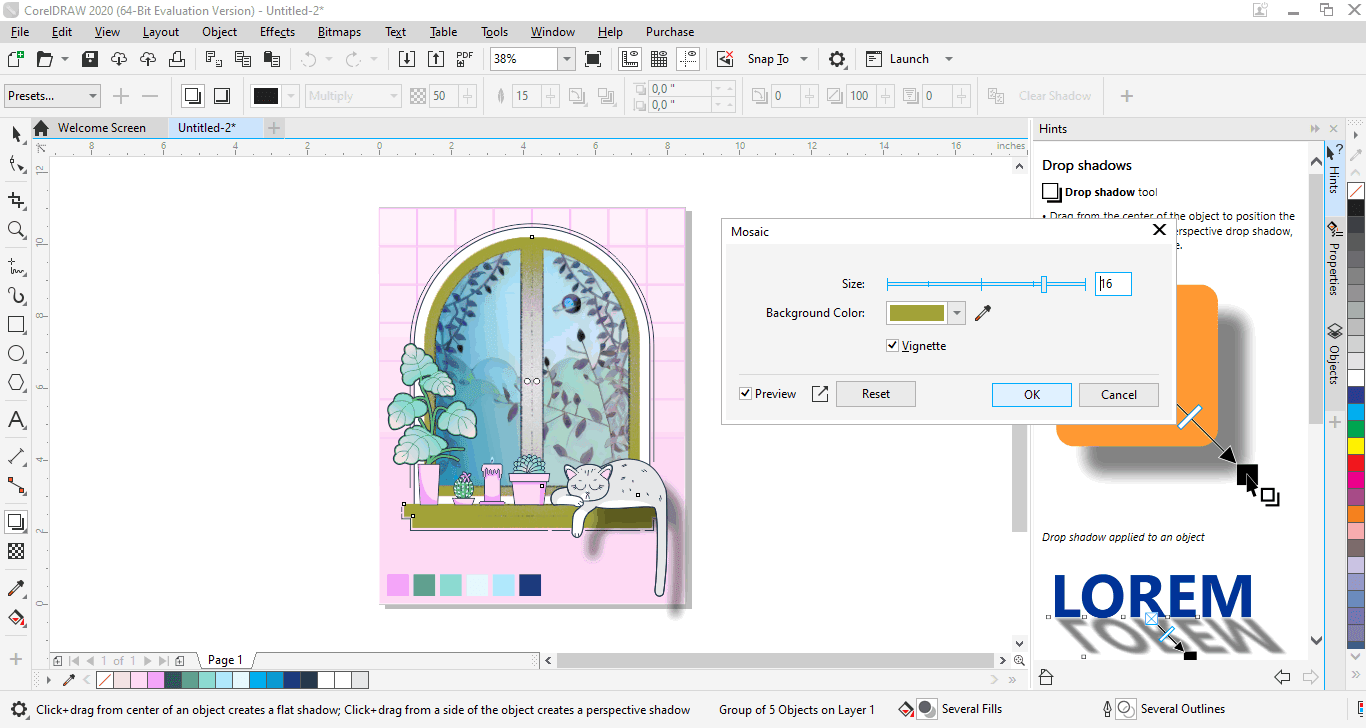Pick the Polygon tool
The image size is (1366, 728).
coord(16,382)
